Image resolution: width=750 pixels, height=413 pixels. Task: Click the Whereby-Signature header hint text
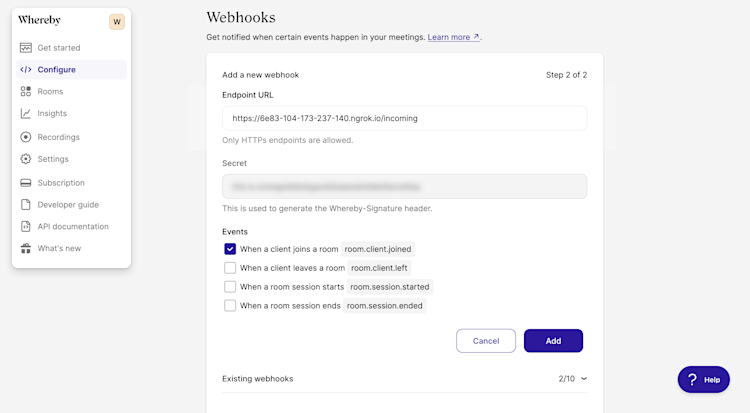click(327, 208)
